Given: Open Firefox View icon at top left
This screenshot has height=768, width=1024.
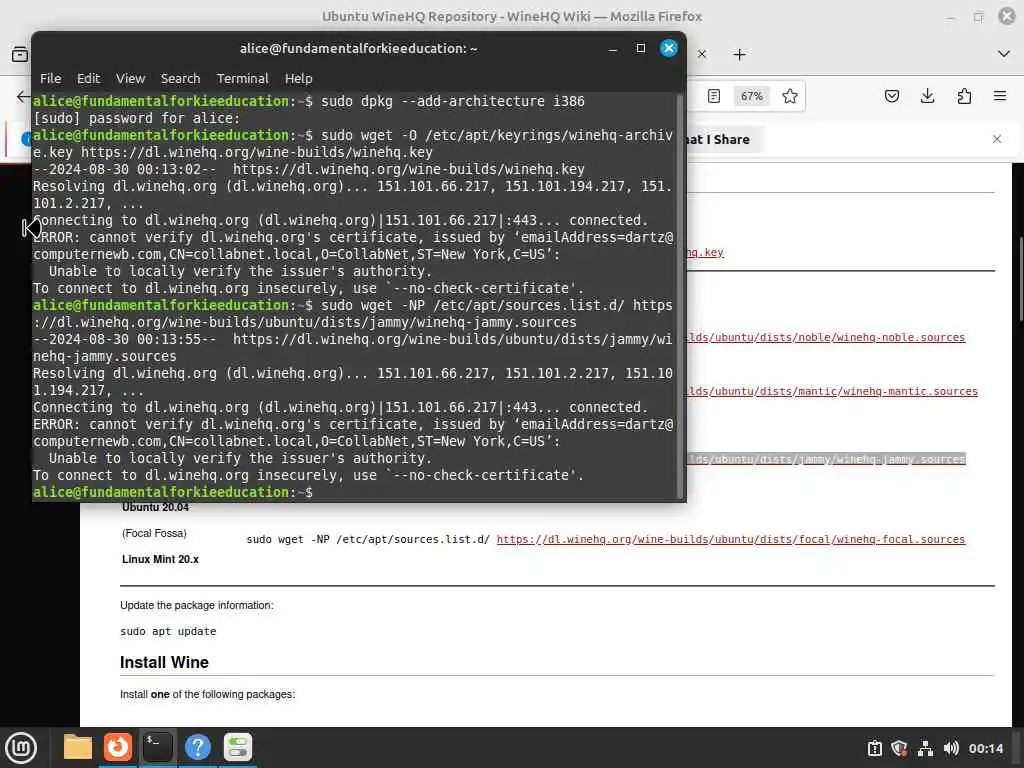Looking at the screenshot, I should click(x=20, y=54).
